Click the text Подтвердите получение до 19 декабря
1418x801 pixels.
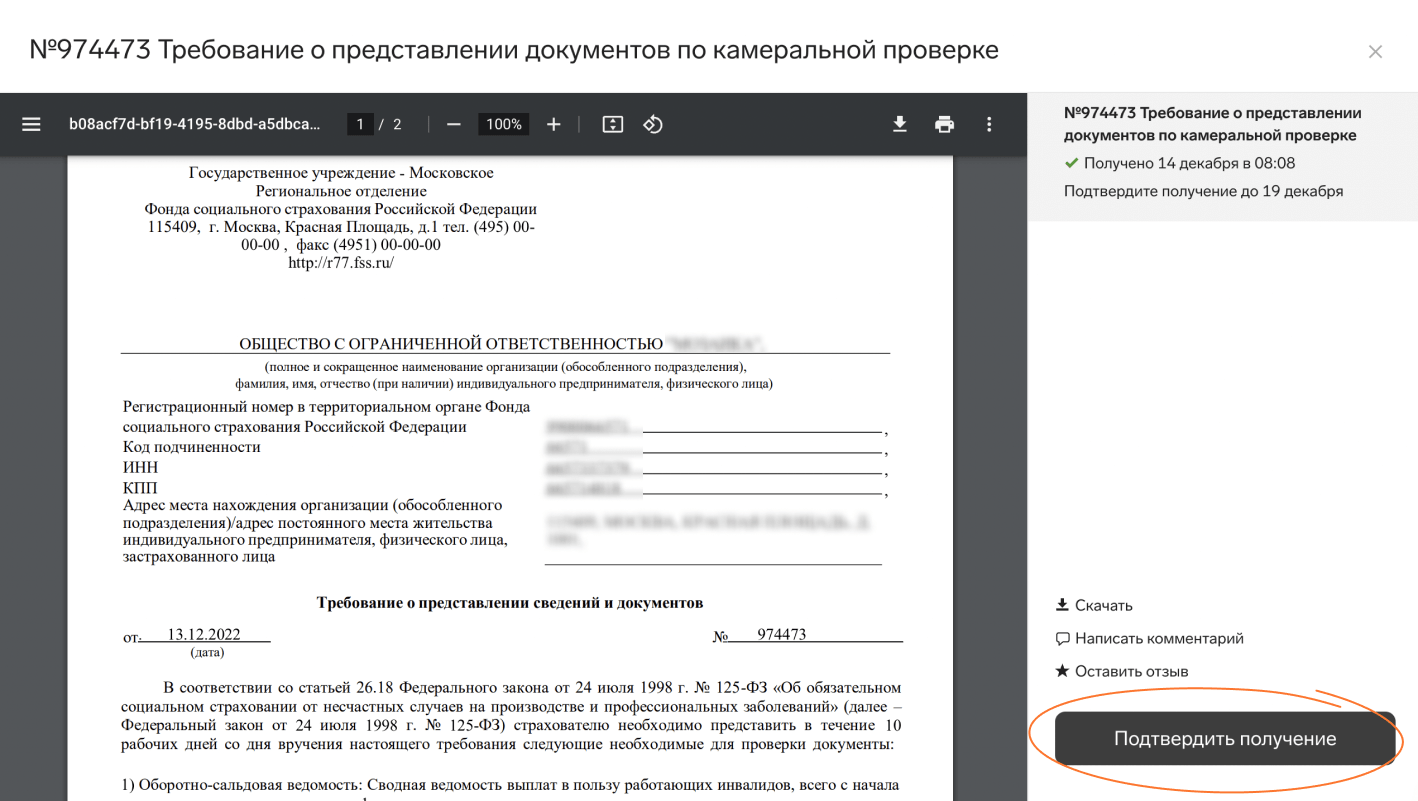[x=1203, y=191]
